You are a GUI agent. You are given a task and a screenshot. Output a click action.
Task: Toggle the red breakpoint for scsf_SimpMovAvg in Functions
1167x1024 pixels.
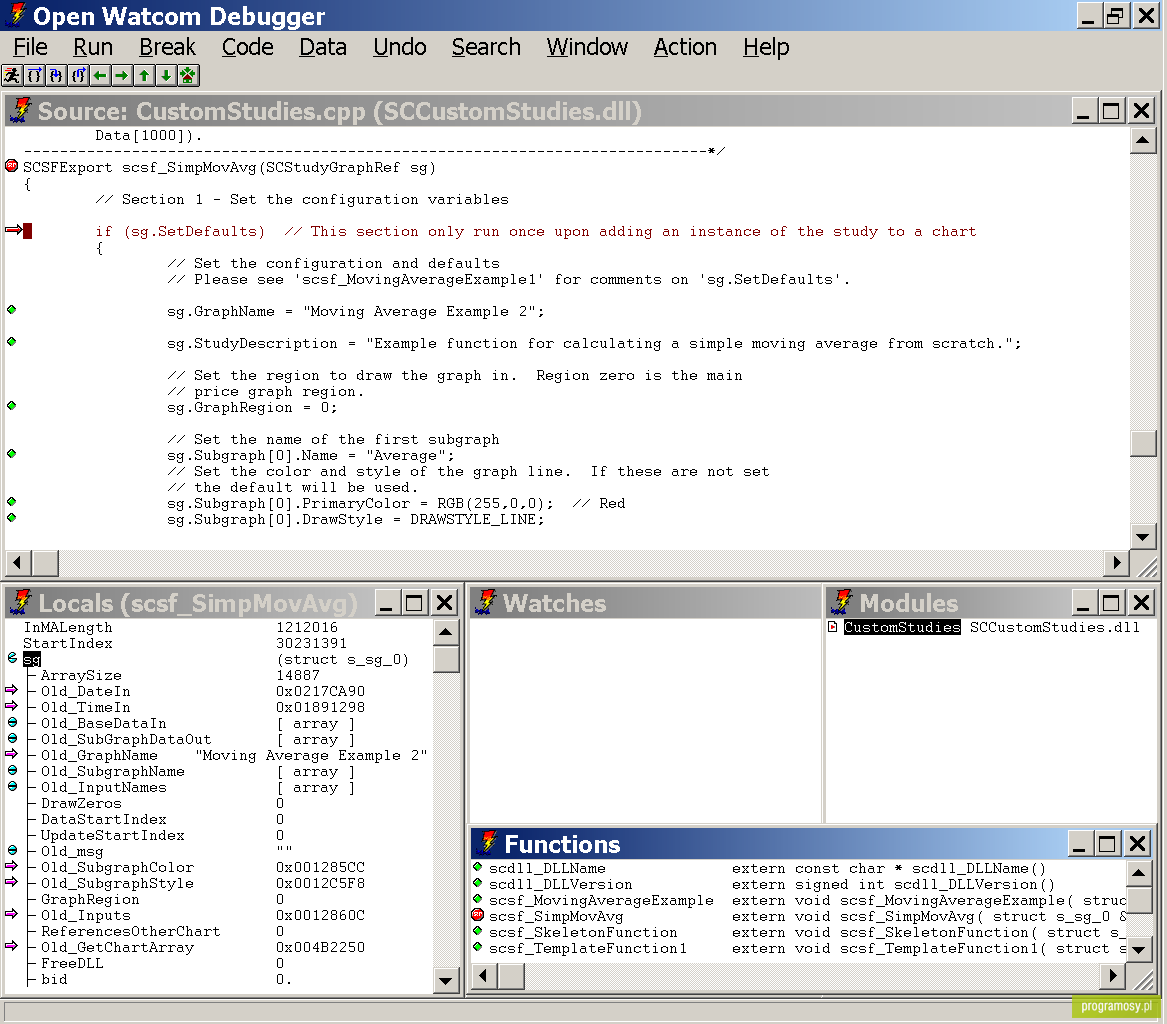click(477, 915)
